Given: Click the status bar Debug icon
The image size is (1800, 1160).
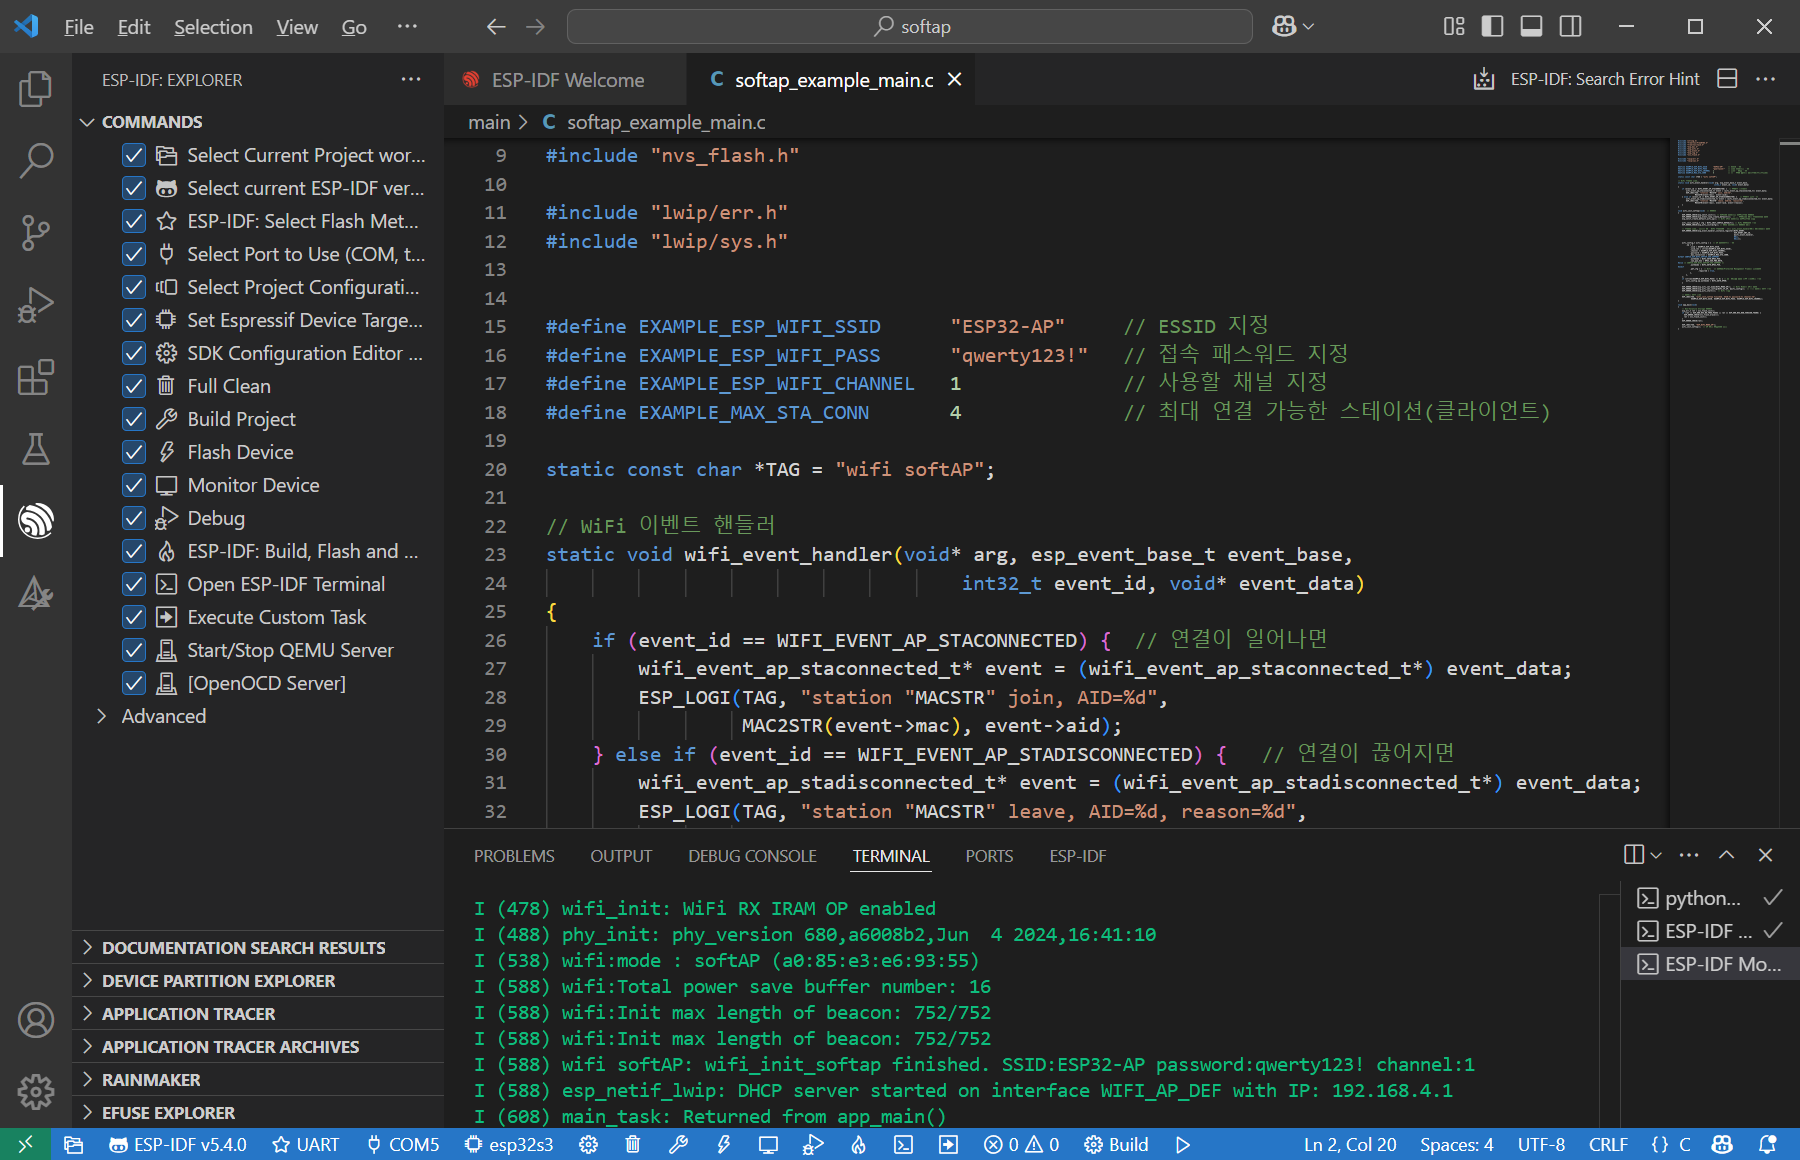Looking at the screenshot, I should pyautogui.click(x=813, y=1145).
